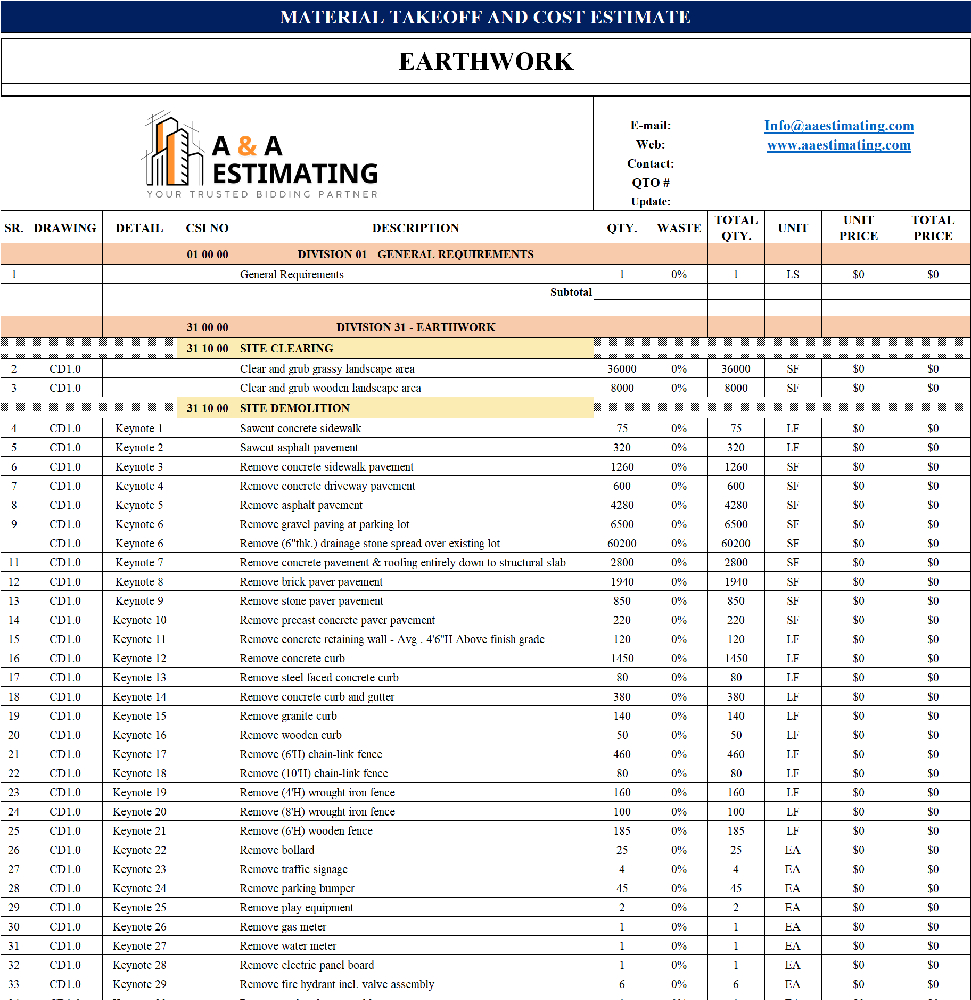The height and width of the screenshot is (1000, 971).
Task: Click the Remove play equipment description cell
Action: coord(296,908)
